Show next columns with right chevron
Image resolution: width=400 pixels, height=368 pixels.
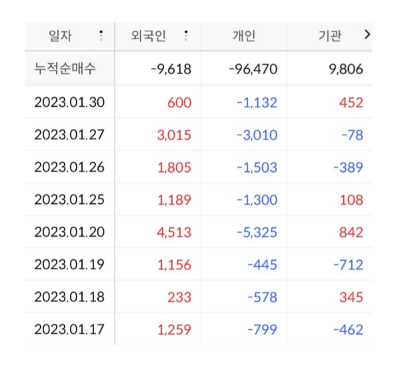click(367, 34)
